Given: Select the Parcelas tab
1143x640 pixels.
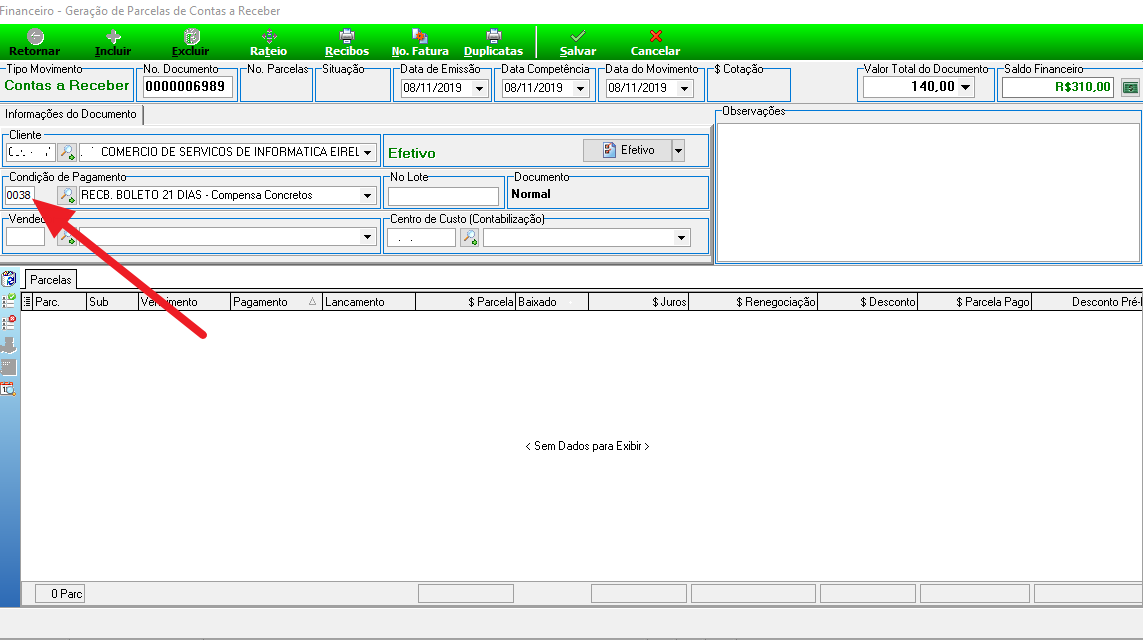Looking at the screenshot, I should pos(51,280).
